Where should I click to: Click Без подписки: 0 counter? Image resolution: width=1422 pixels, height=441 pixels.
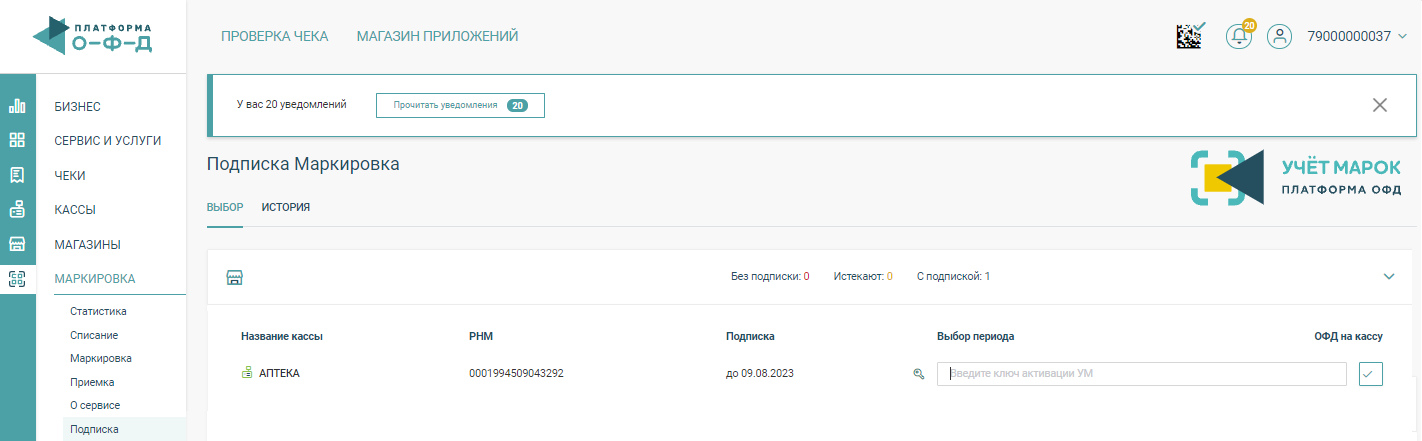pos(770,276)
